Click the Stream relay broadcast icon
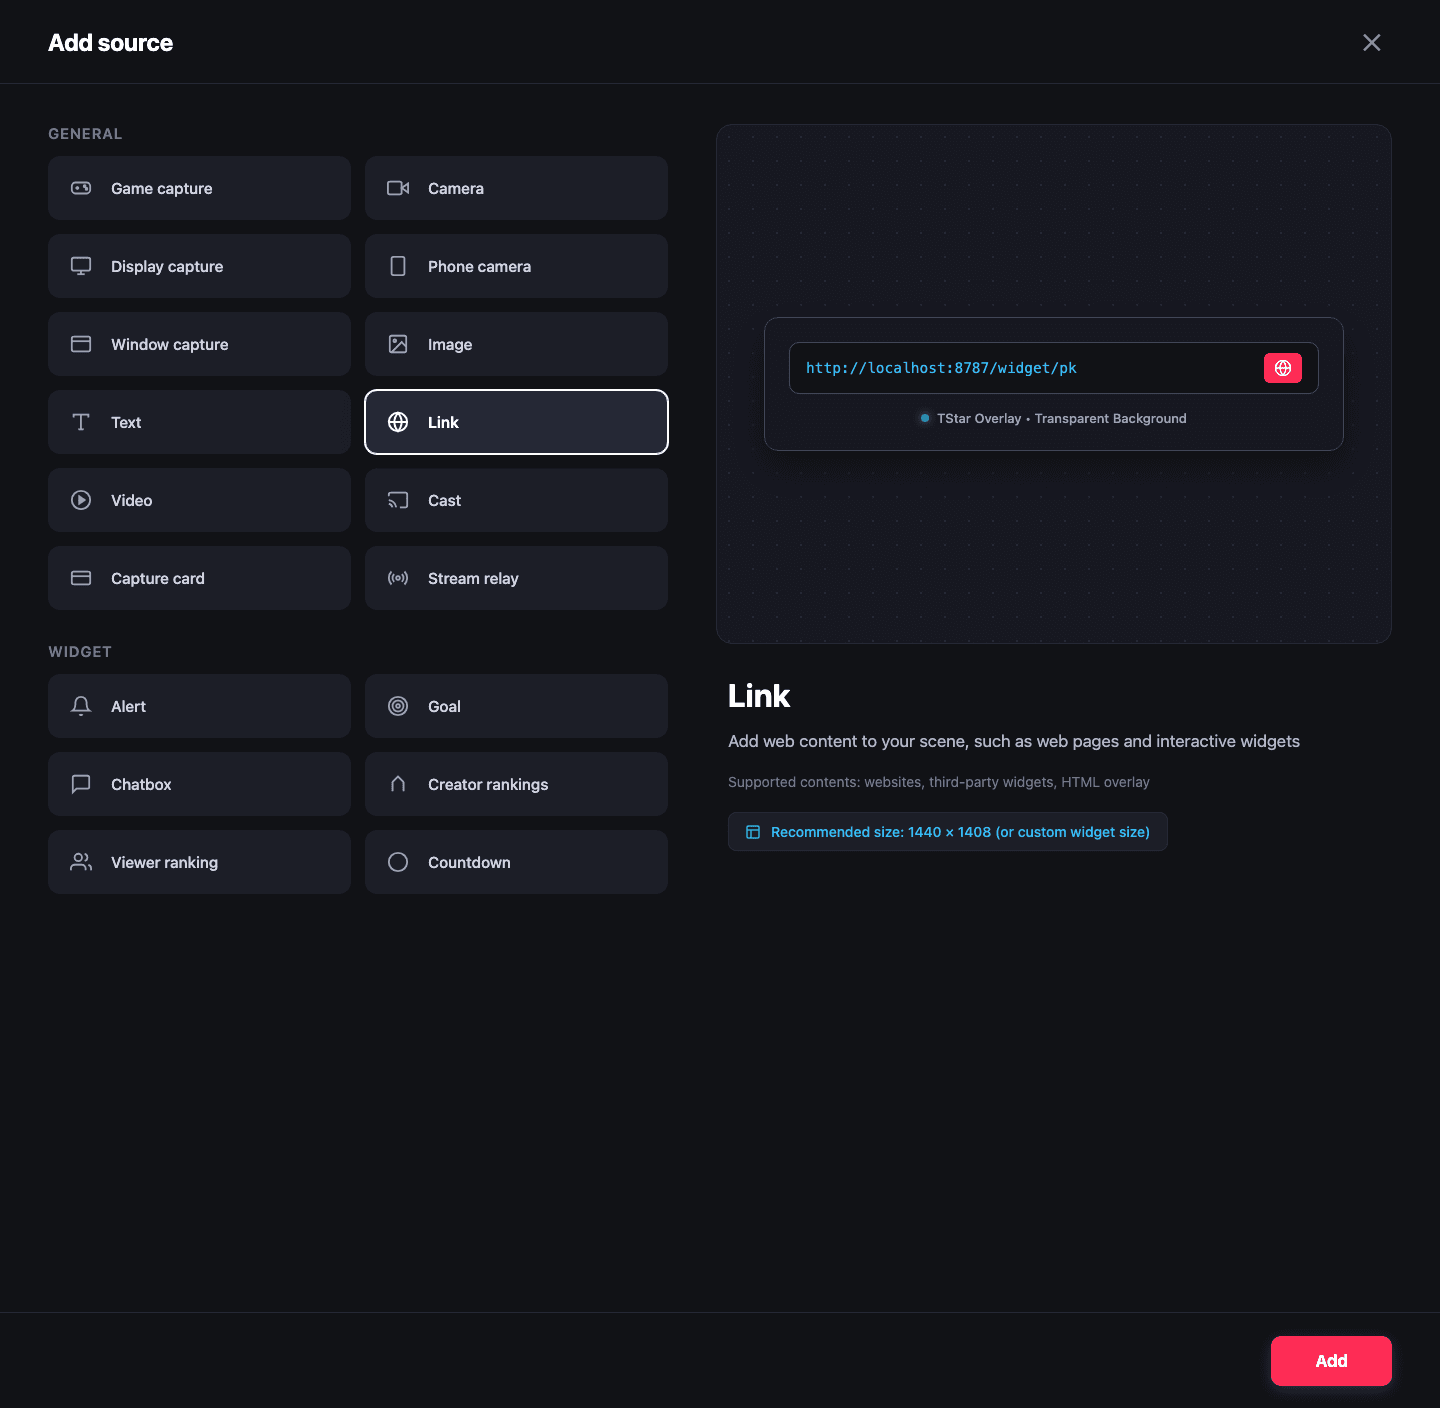Image resolution: width=1440 pixels, height=1408 pixels. tap(398, 578)
